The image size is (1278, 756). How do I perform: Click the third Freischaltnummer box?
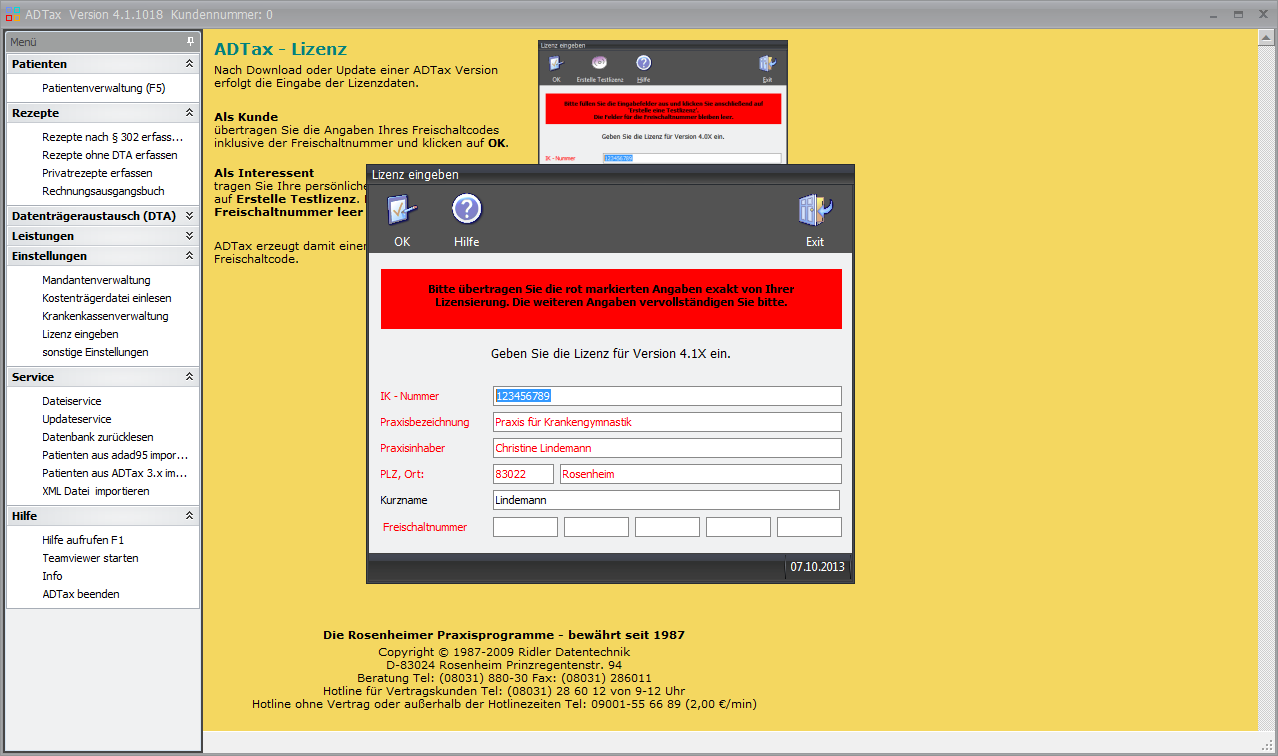coord(667,527)
